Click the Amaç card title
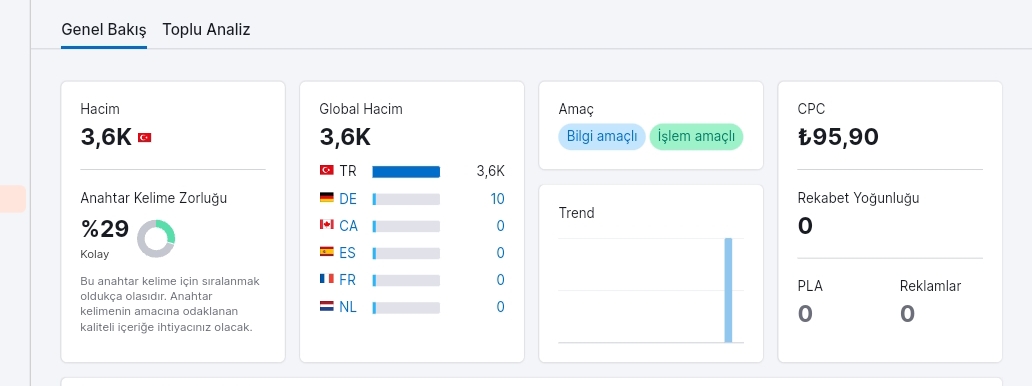 (576, 109)
